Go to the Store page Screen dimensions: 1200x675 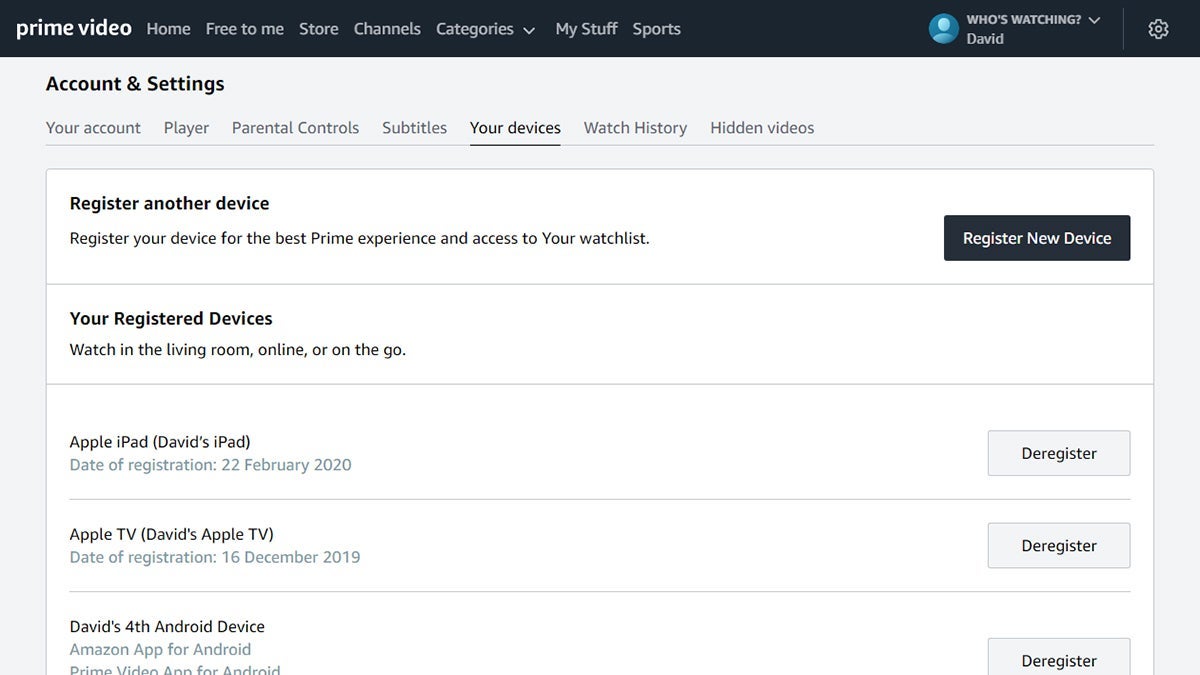coord(318,29)
